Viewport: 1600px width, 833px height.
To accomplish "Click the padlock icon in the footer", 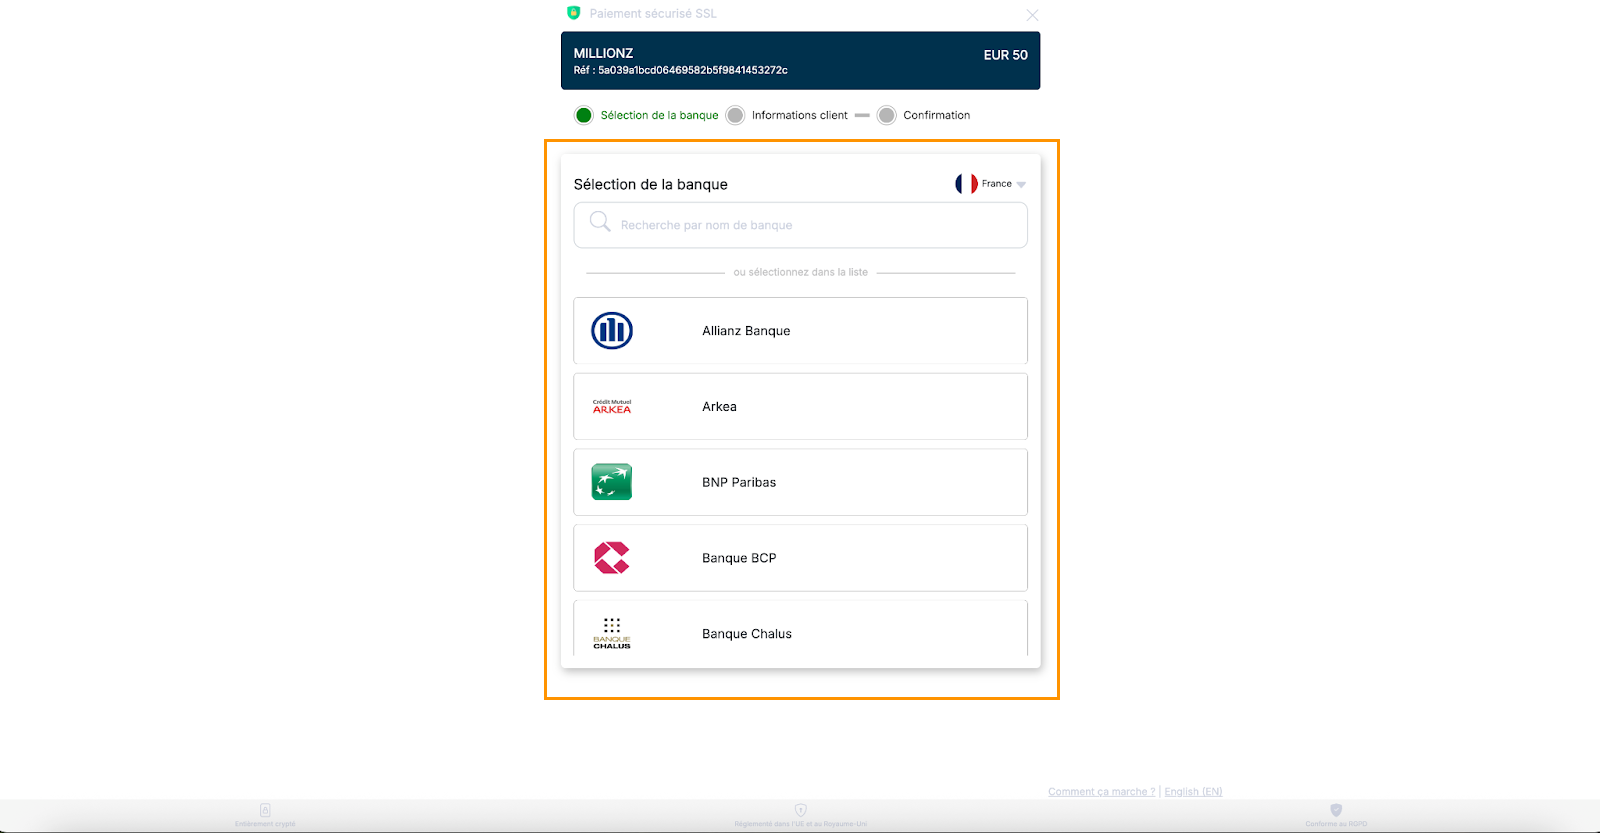I will [265, 810].
